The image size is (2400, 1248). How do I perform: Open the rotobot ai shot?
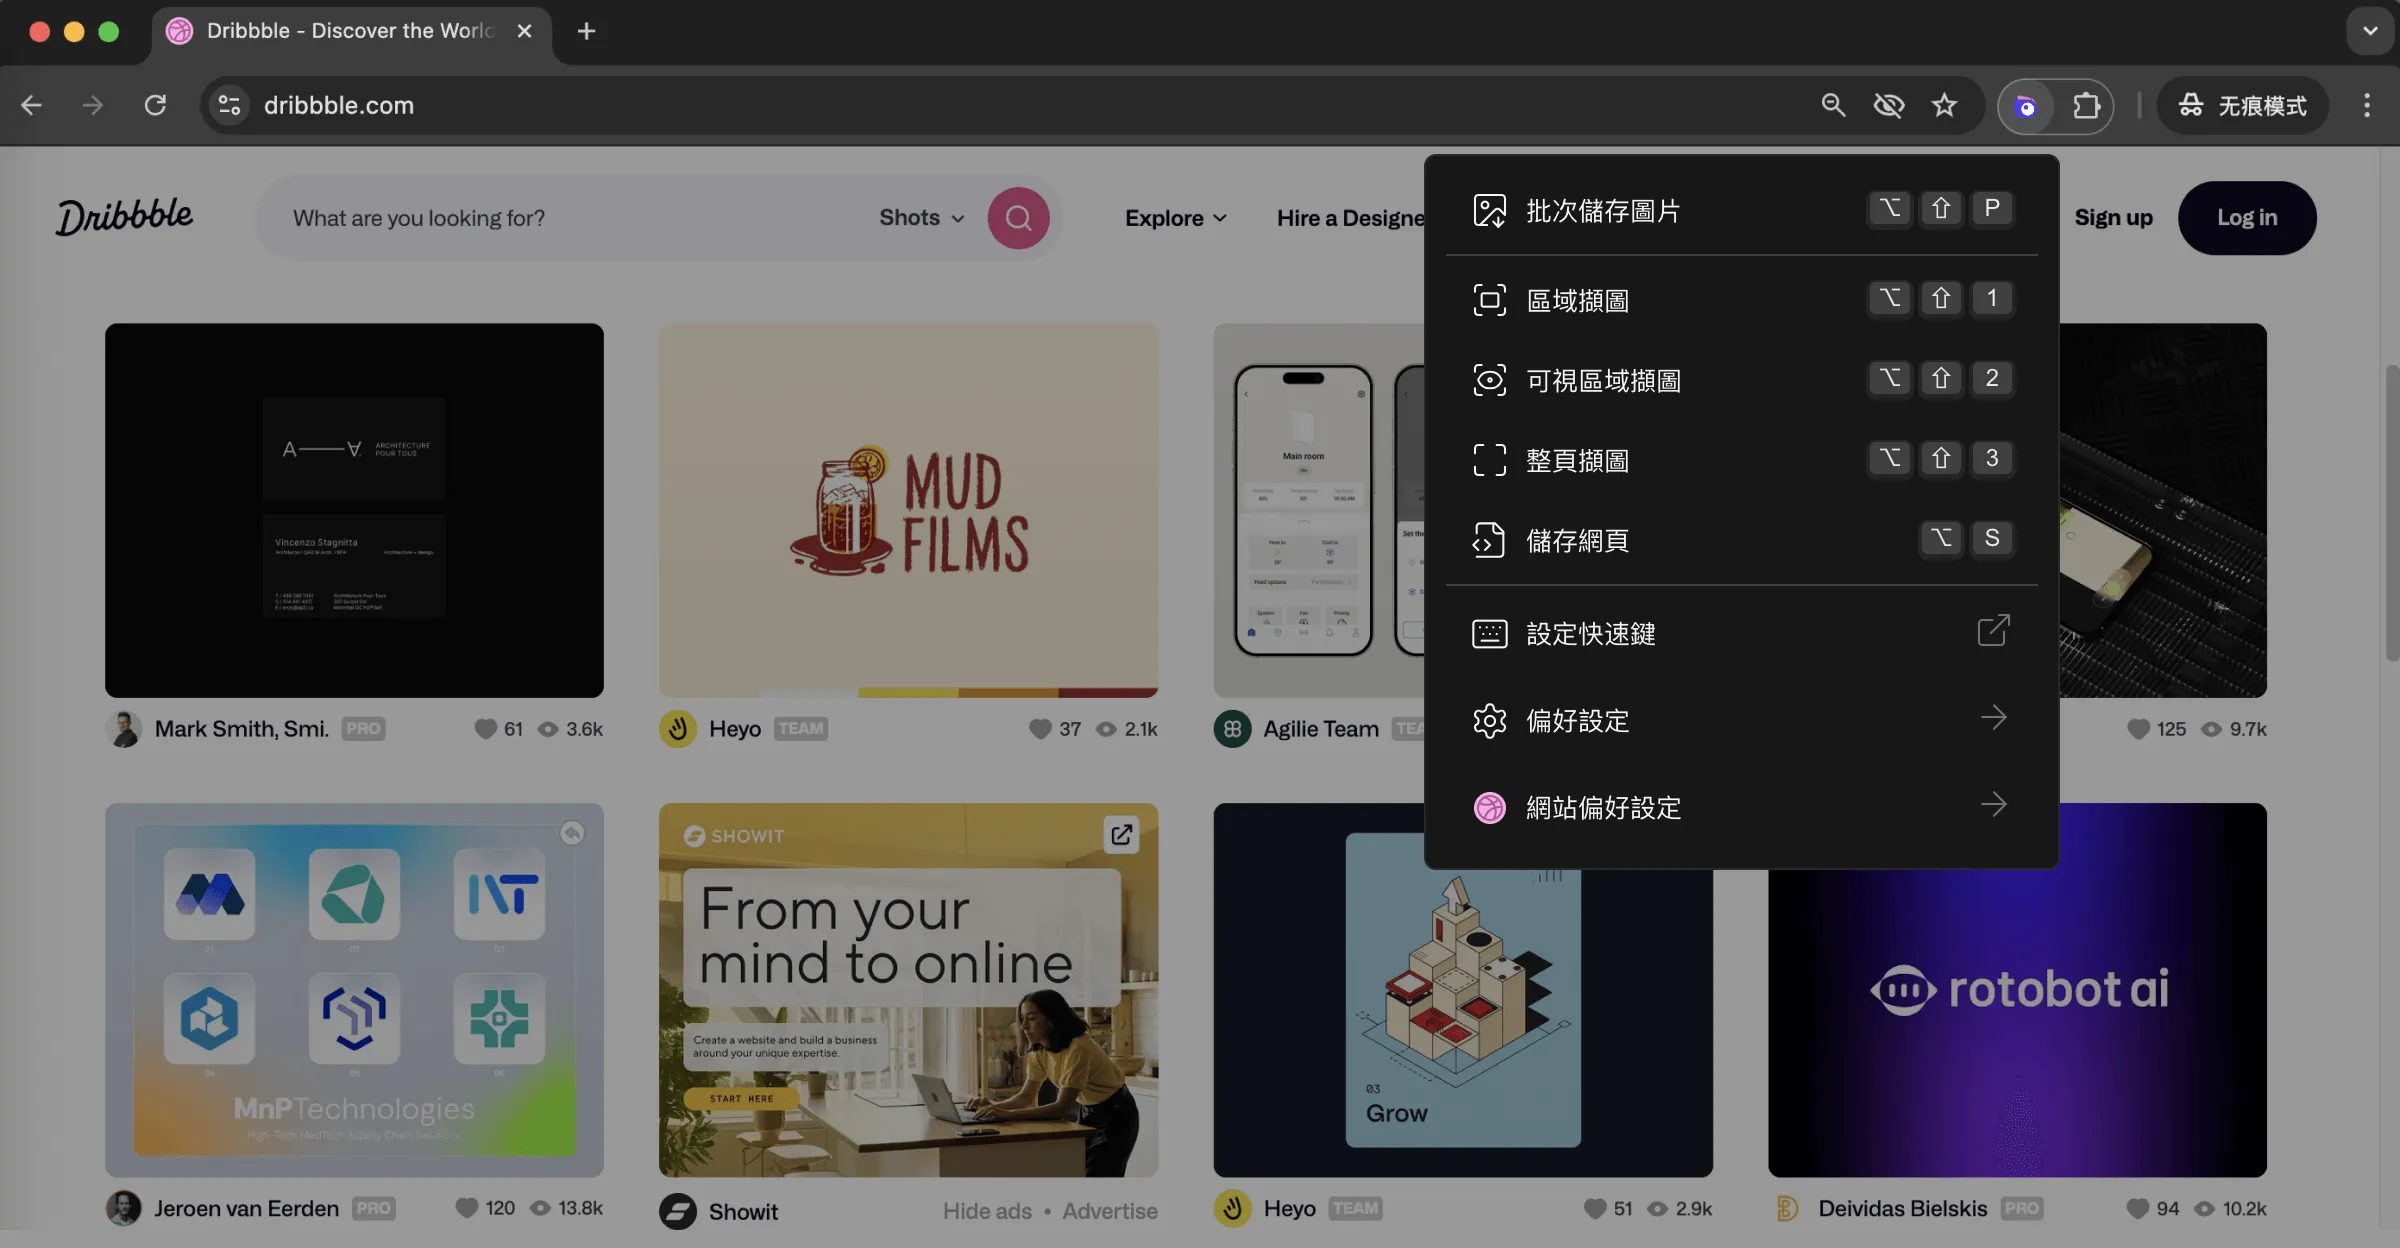[x=2017, y=1022]
